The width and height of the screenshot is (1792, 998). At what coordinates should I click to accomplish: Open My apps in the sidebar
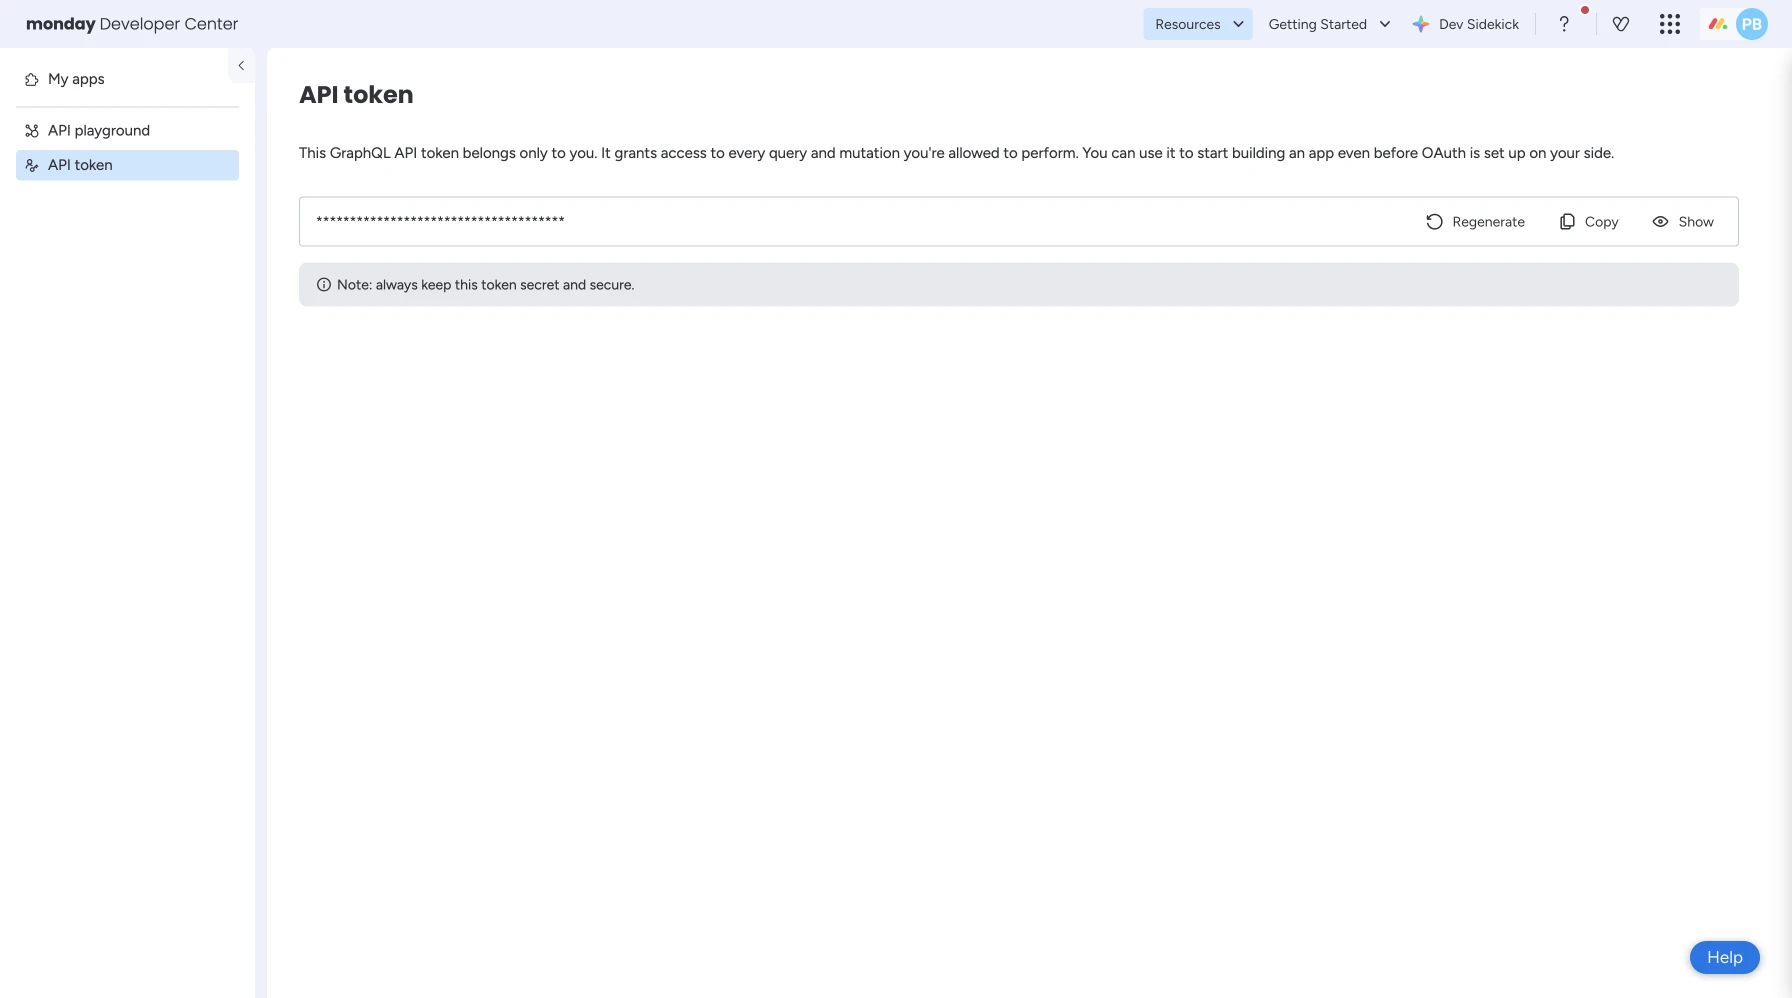(76, 79)
